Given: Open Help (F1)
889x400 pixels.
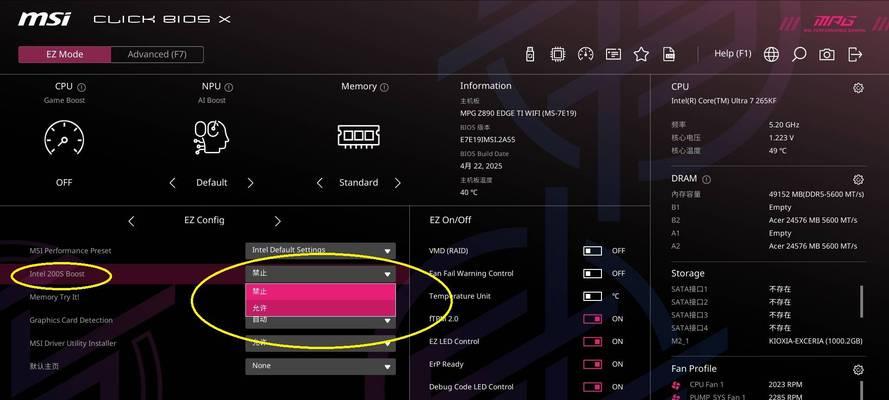Looking at the screenshot, I should pyautogui.click(x=733, y=54).
